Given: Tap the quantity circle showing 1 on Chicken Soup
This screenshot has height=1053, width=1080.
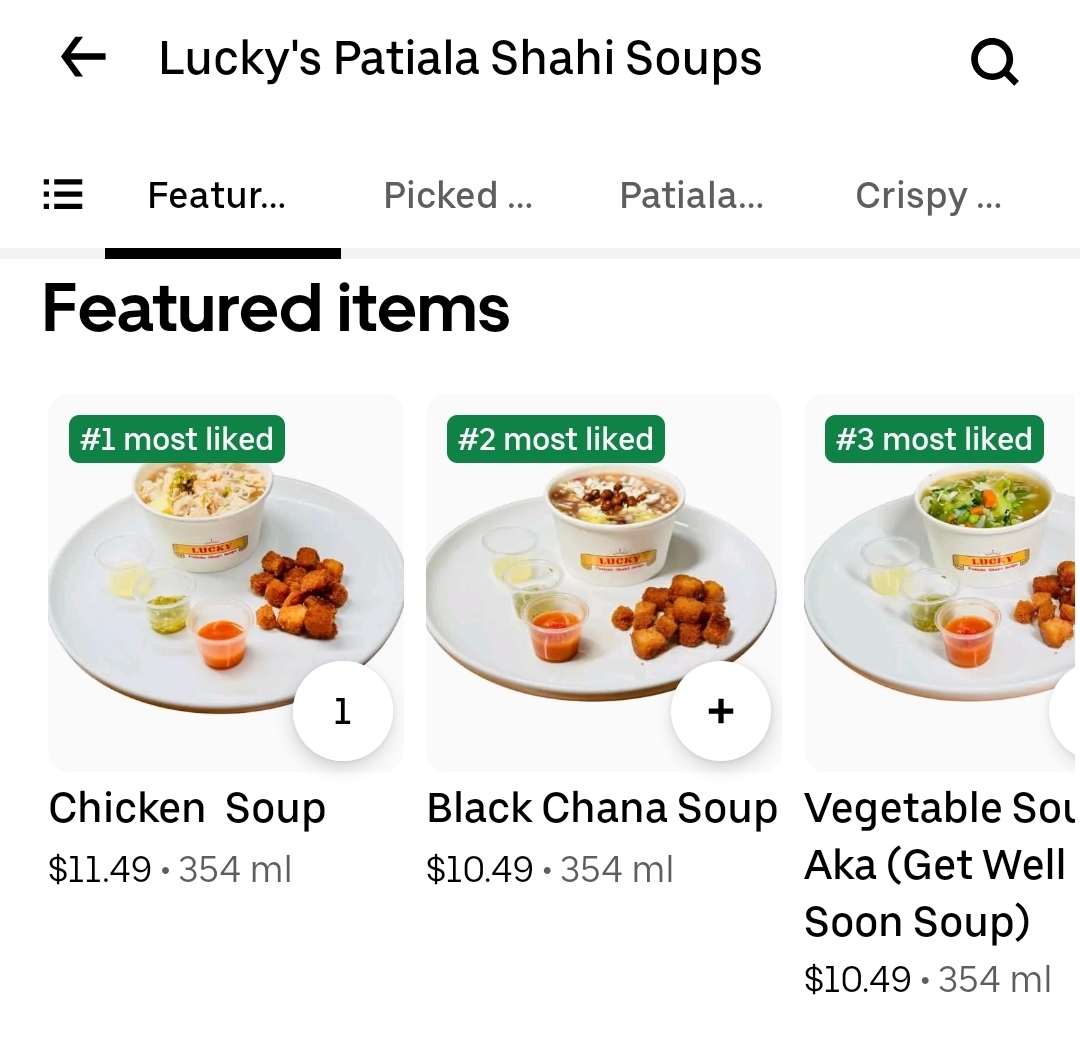Looking at the screenshot, I should click(x=343, y=711).
